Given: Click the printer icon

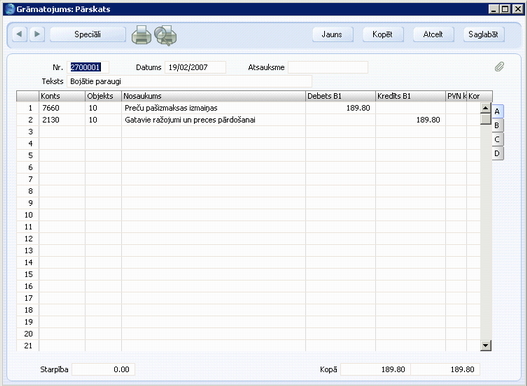Looking at the screenshot, I should point(141,35).
